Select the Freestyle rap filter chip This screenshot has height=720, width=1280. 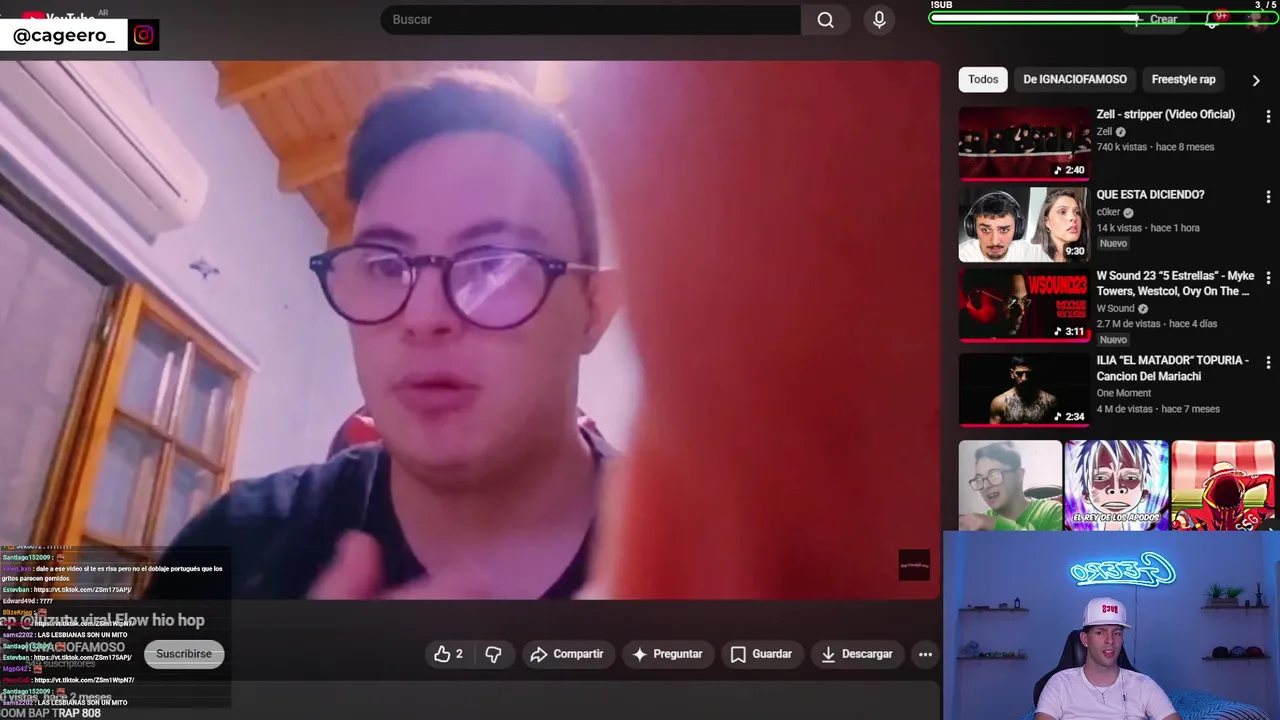1183,79
